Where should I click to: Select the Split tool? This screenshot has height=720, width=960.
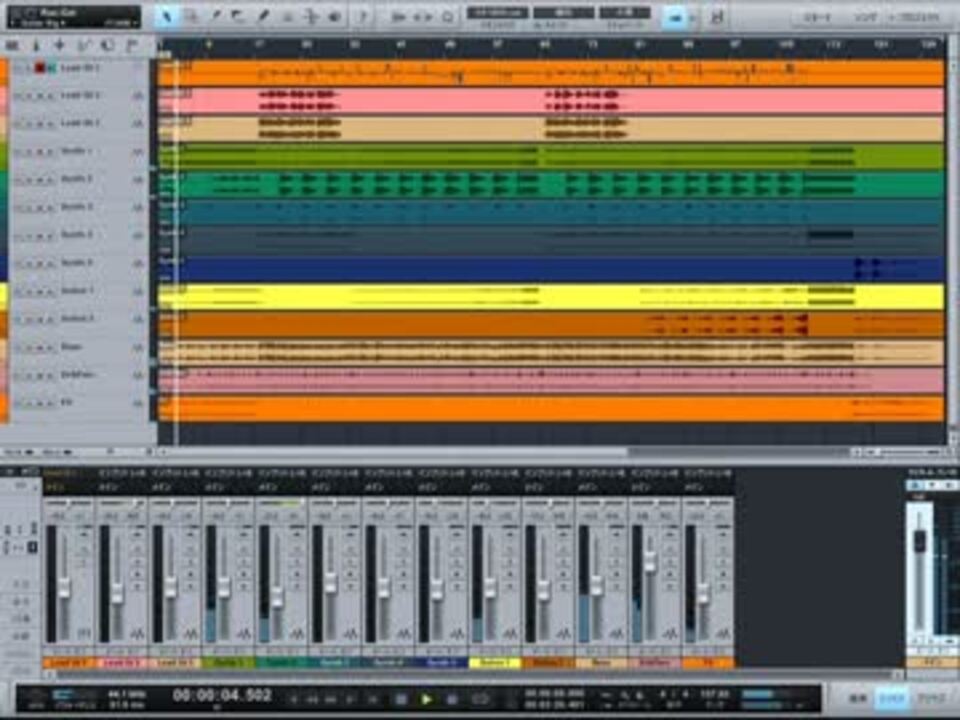215,17
